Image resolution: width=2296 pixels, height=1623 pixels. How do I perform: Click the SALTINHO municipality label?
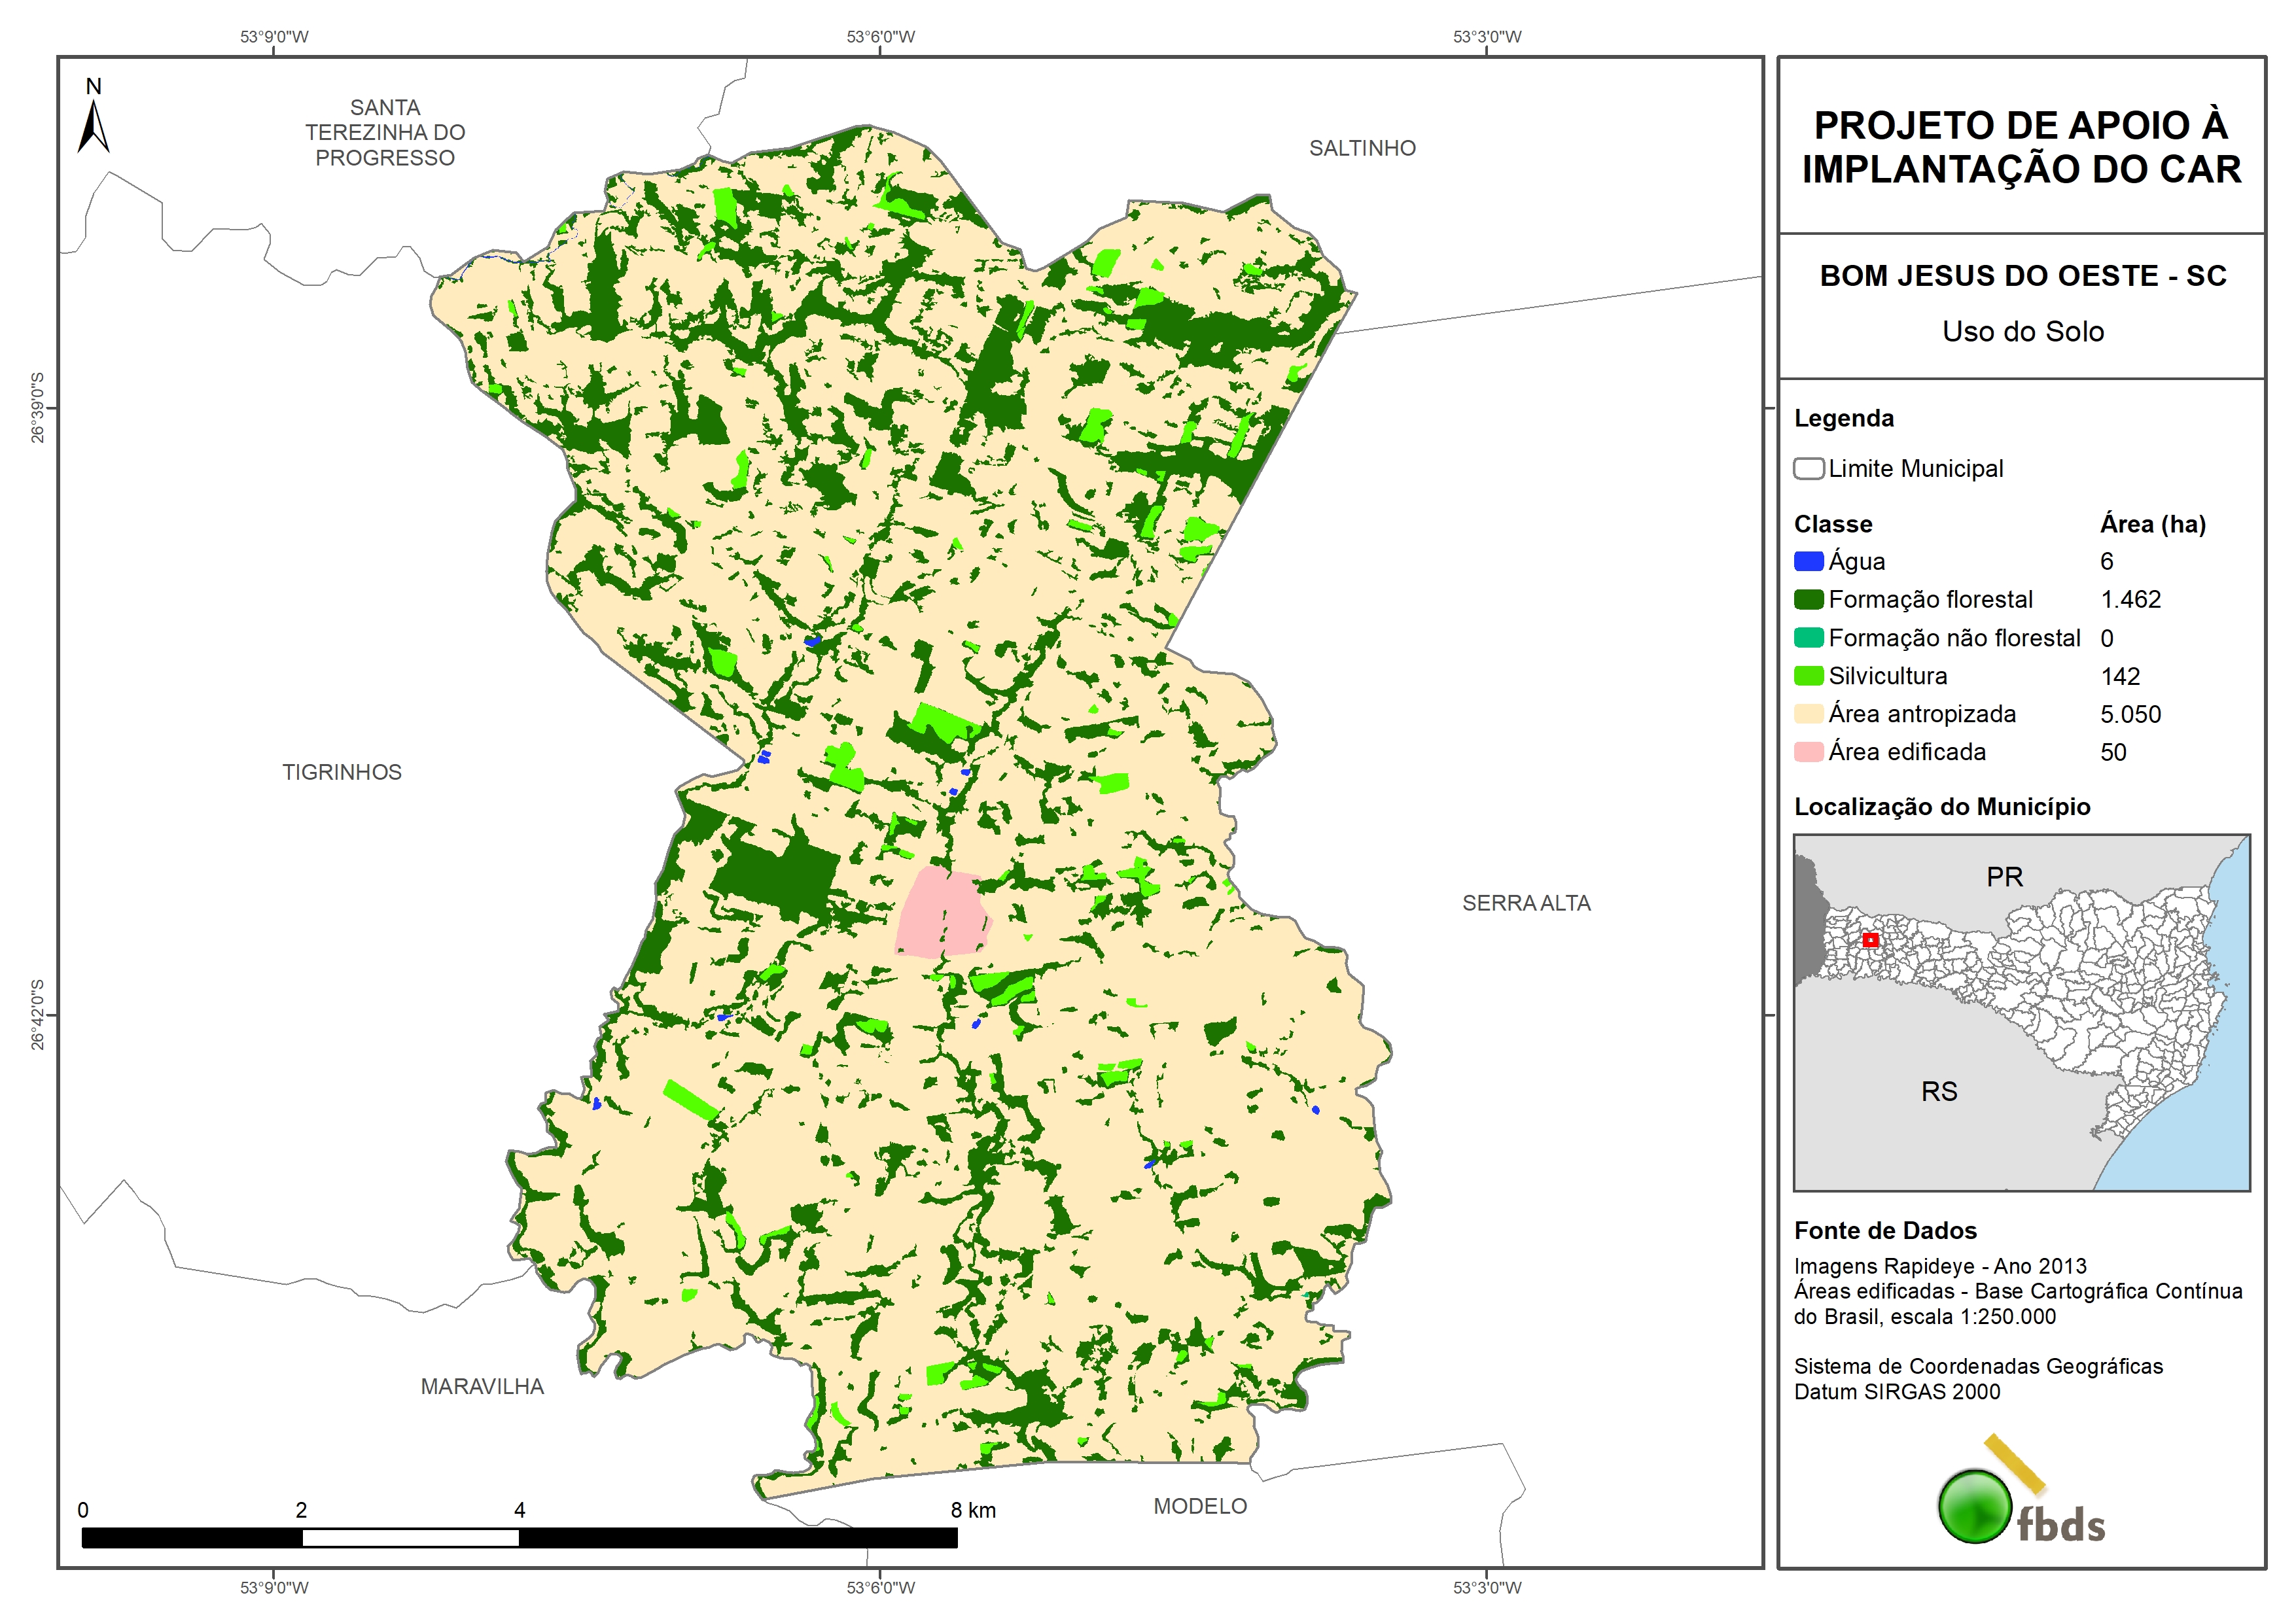[1362, 148]
